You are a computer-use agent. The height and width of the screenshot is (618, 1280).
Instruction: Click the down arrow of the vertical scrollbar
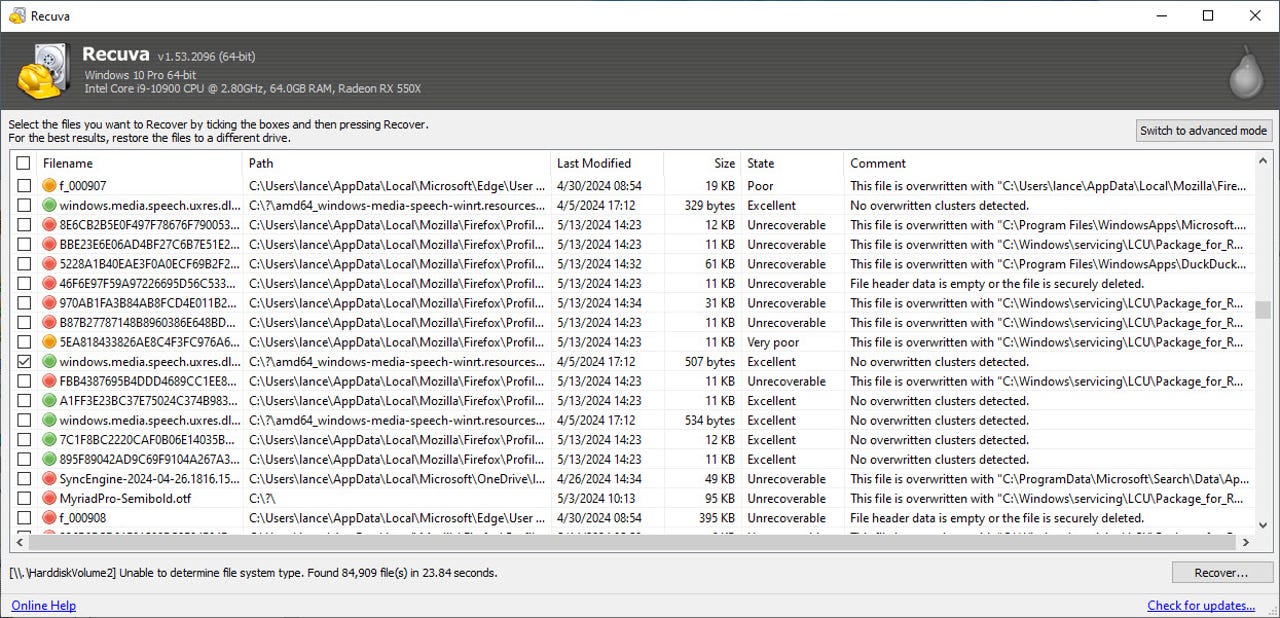(1264, 525)
